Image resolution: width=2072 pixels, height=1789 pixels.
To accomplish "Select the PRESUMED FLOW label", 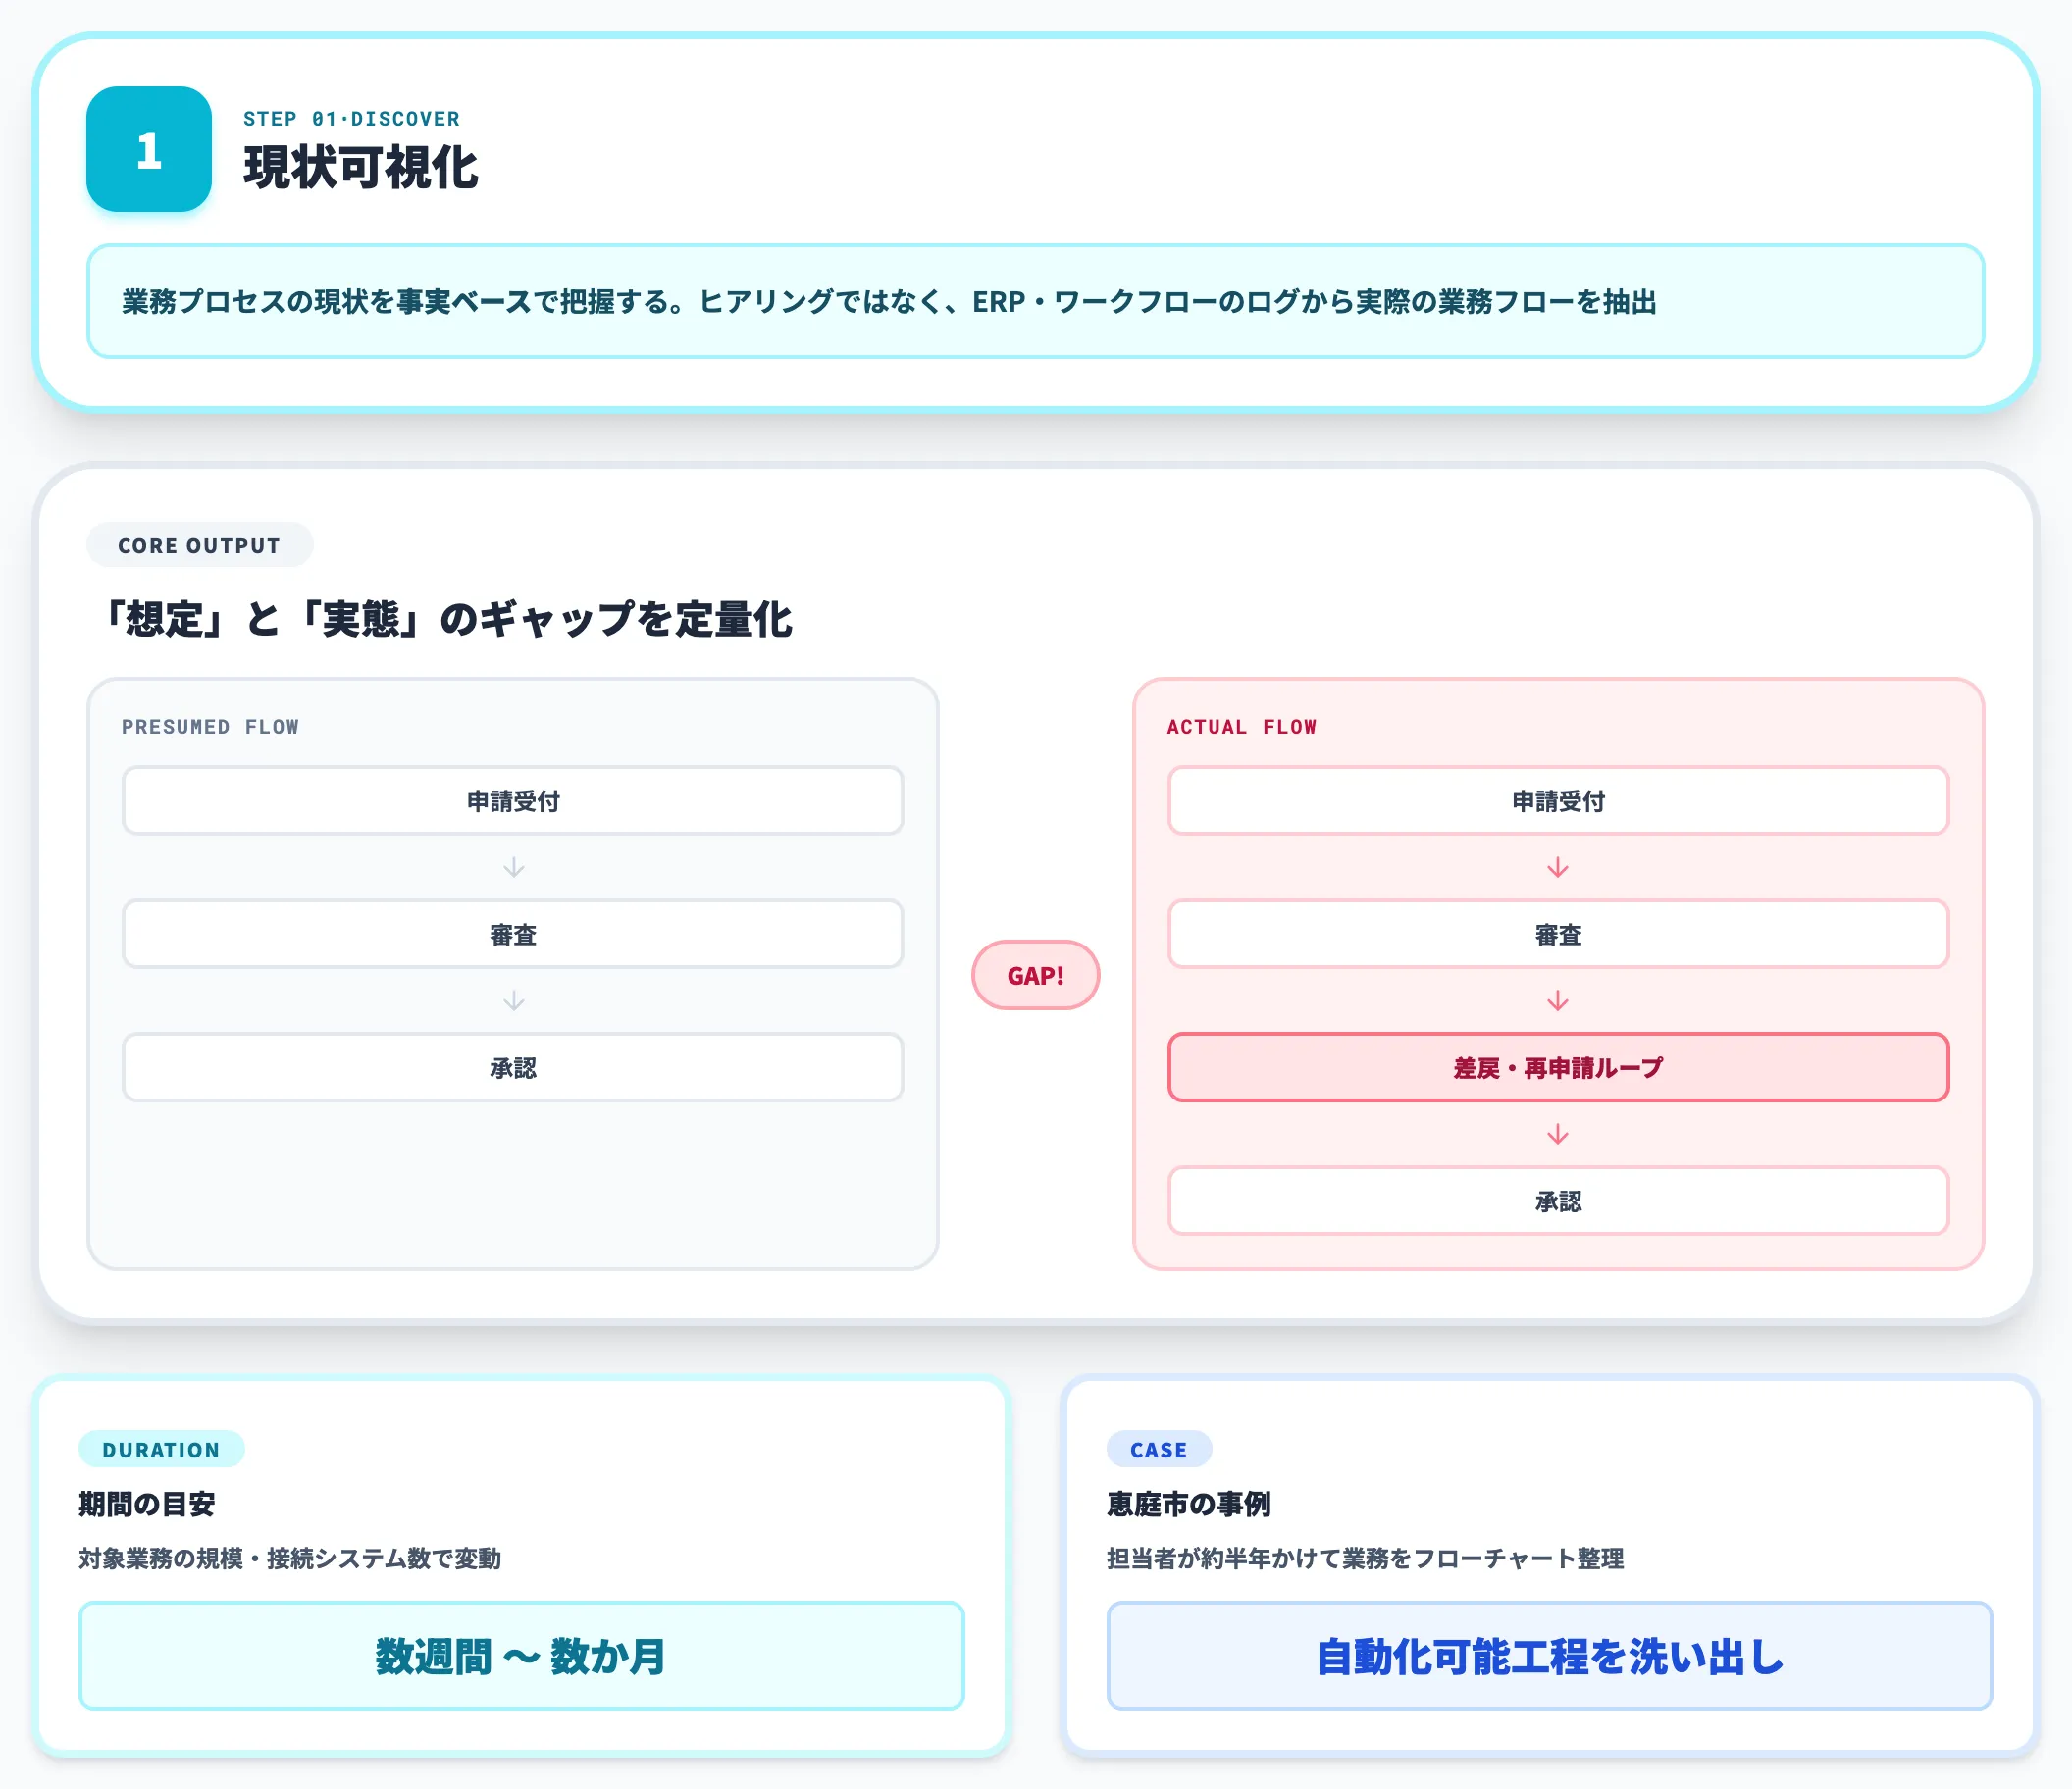I will (x=210, y=727).
